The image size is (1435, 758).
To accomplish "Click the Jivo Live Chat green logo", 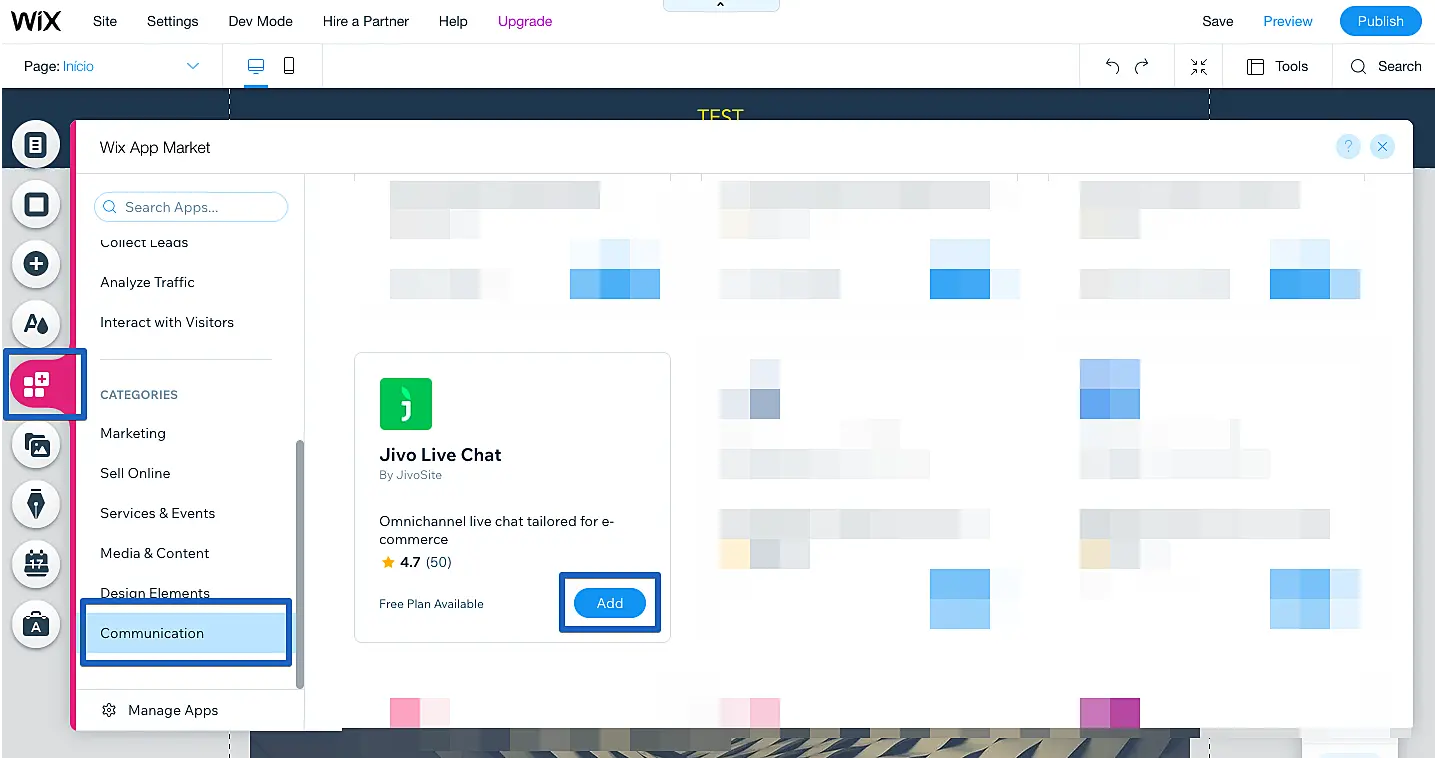I will pyautogui.click(x=406, y=404).
